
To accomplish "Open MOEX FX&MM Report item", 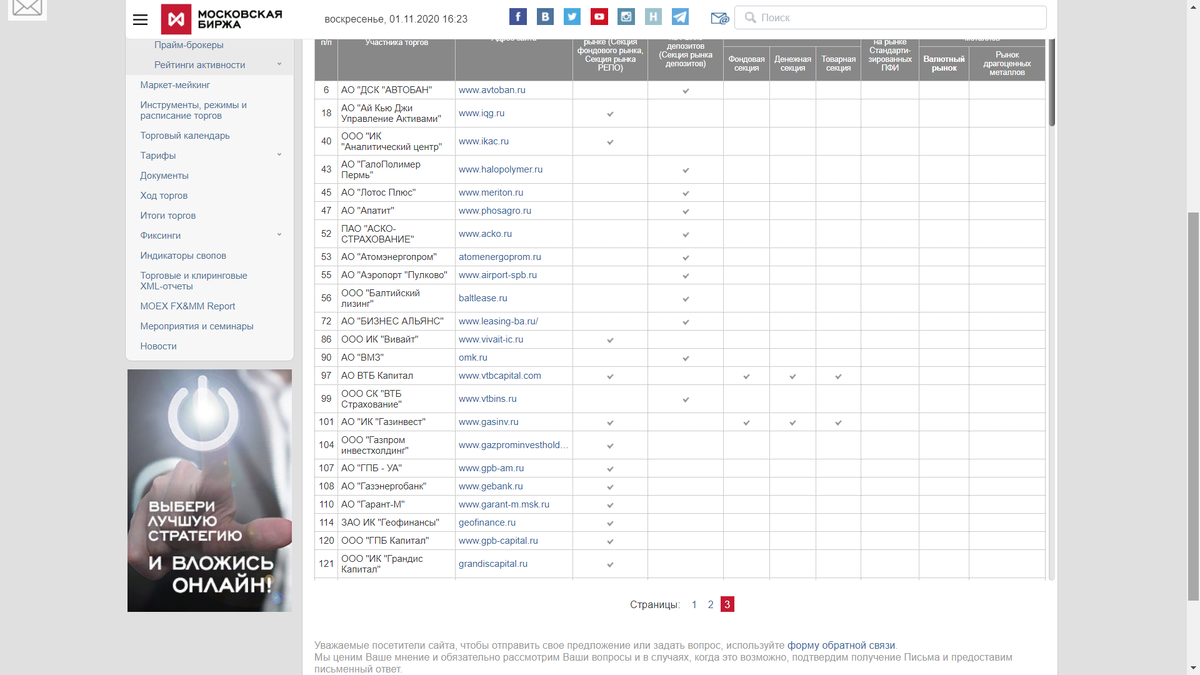I will coord(188,306).
